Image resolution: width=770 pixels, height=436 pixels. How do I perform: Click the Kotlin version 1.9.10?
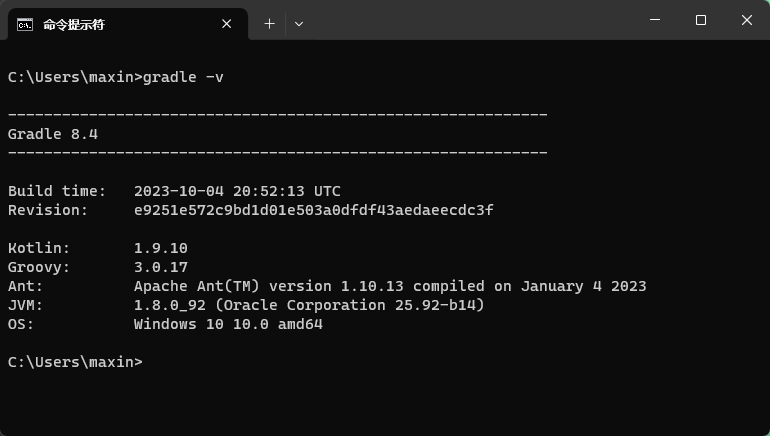(161, 248)
